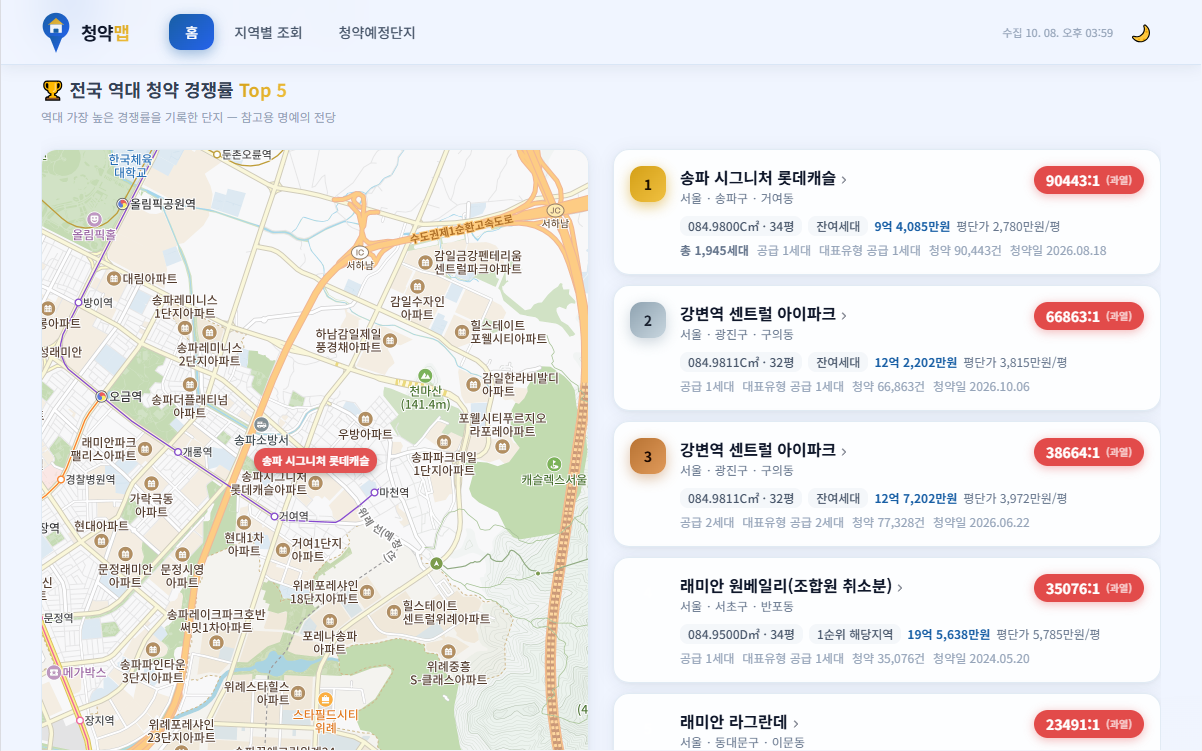
Task: Click the 방이역 station marker on map
Action: click(79, 302)
